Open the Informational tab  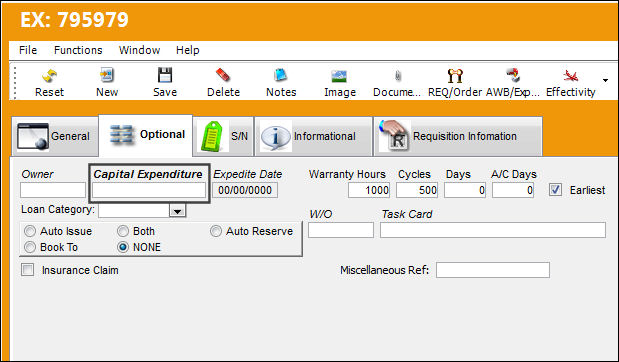click(314, 137)
